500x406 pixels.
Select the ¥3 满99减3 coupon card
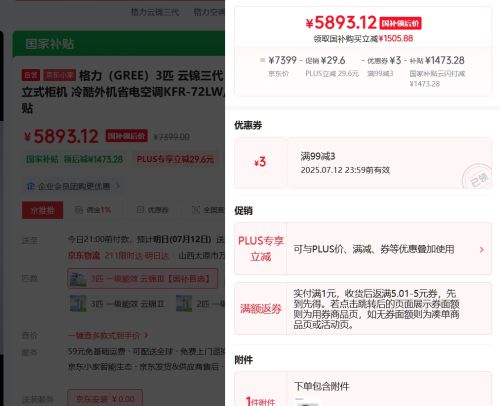363,163
